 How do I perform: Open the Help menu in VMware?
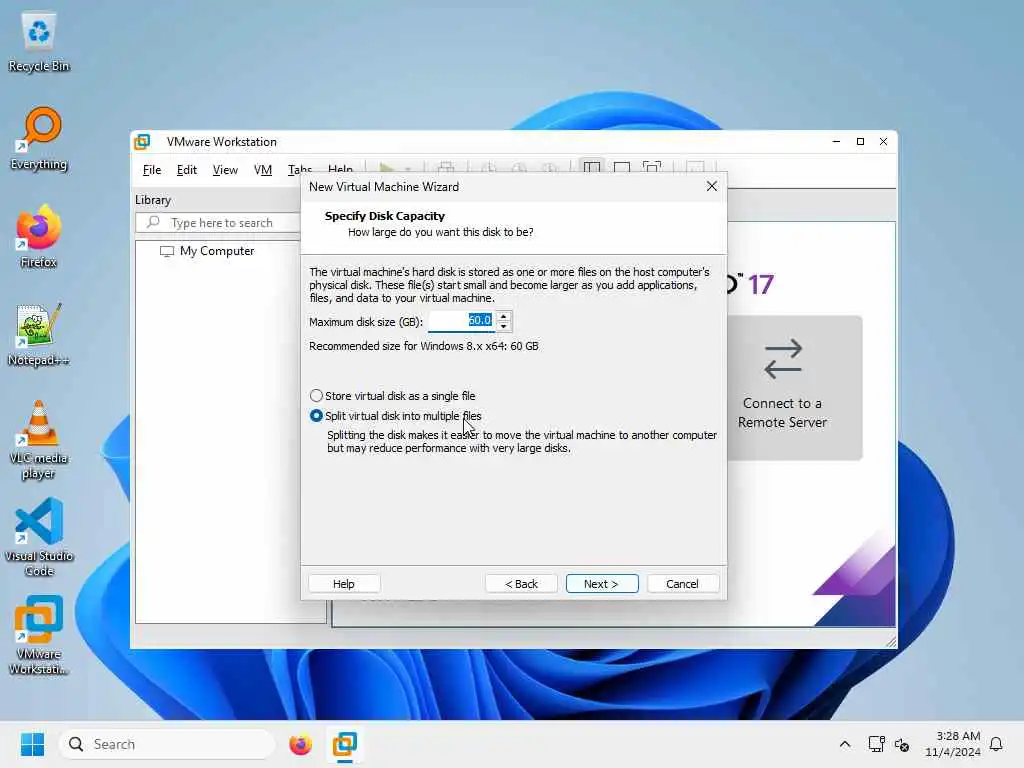click(340, 170)
